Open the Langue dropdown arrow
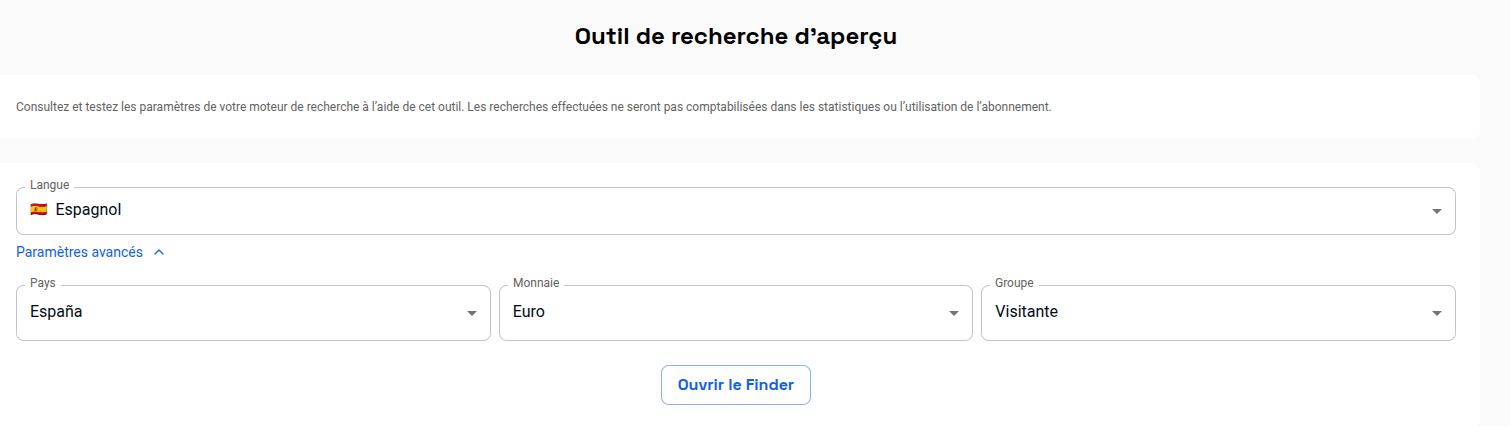This screenshot has width=1510, height=426. pyautogui.click(x=1436, y=211)
